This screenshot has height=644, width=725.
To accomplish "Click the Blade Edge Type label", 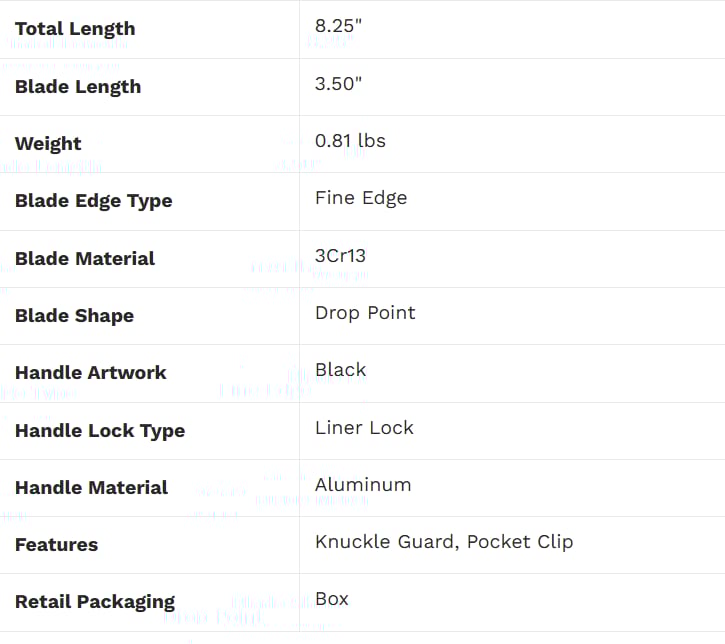I will click(93, 201).
